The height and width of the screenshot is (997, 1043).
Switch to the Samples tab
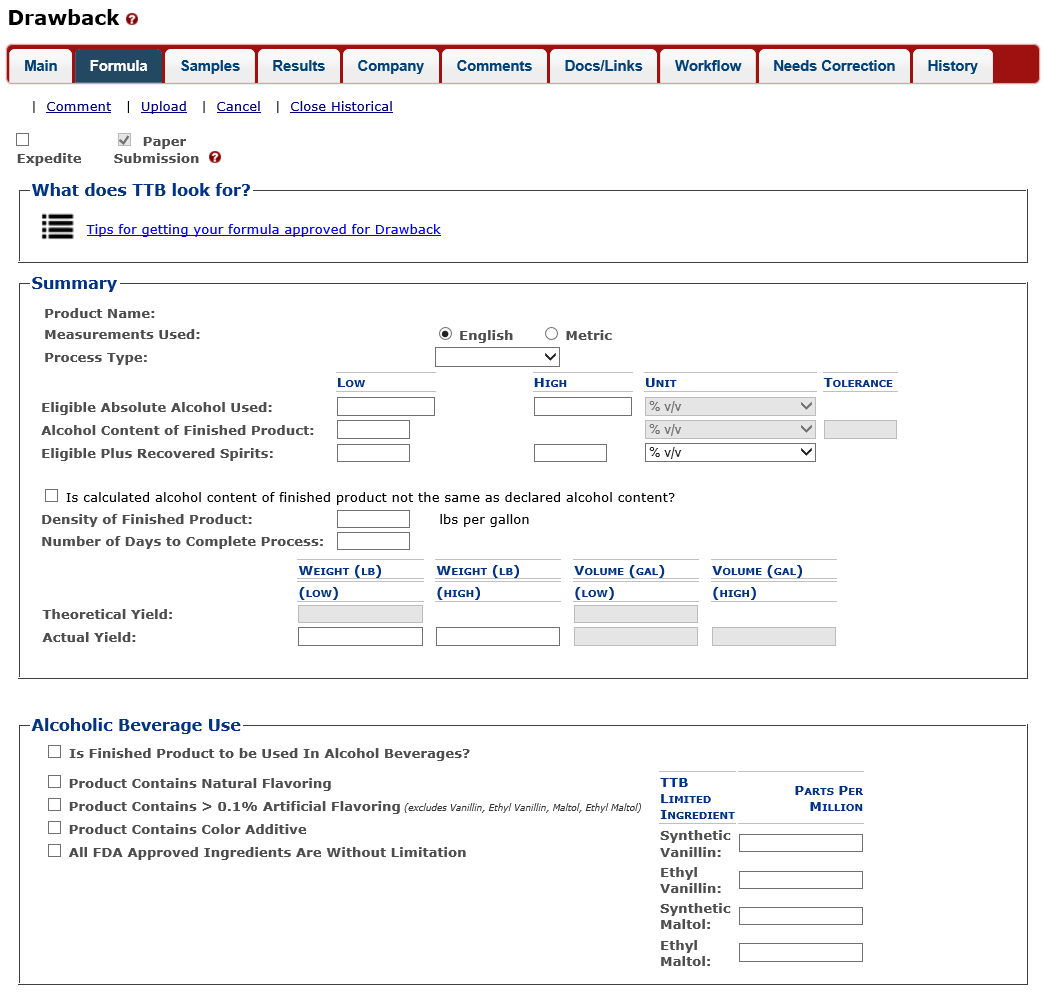[x=210, y=66]
